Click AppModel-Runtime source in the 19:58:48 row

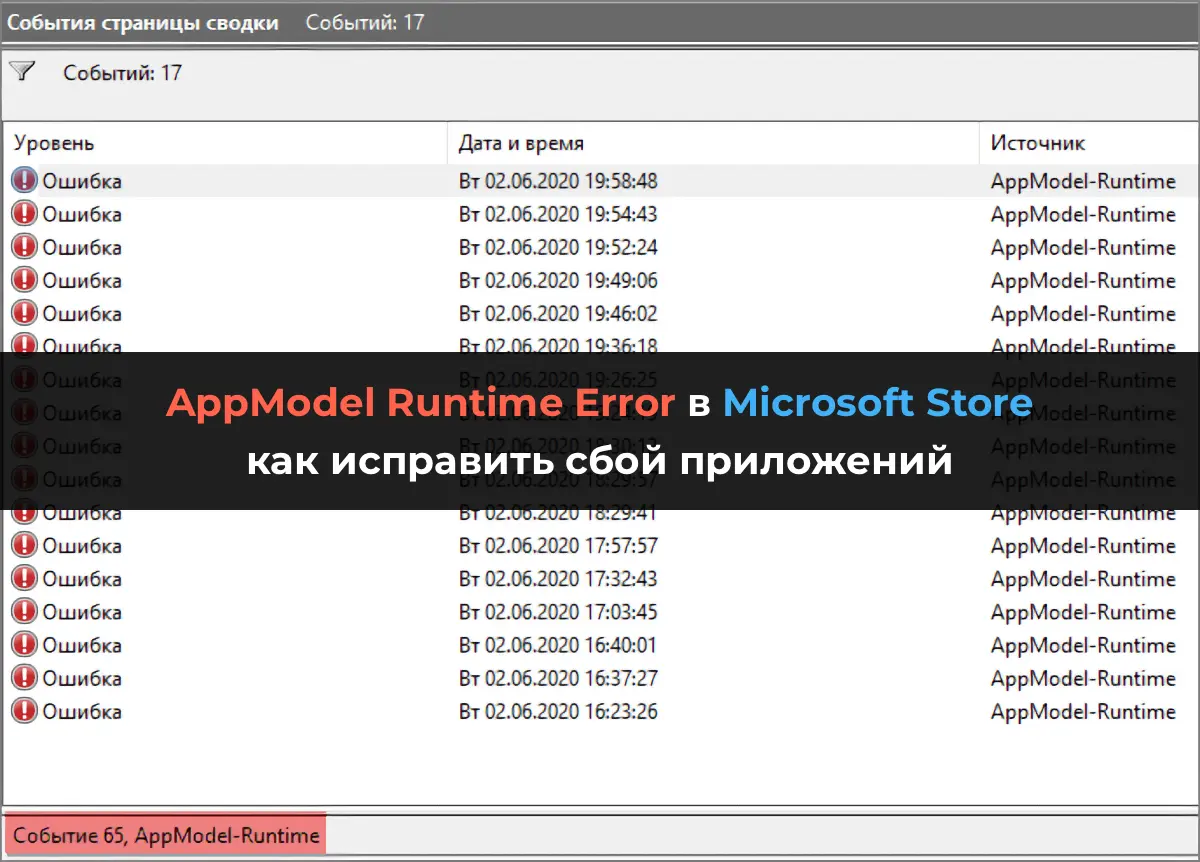(x=1082, y=181)
